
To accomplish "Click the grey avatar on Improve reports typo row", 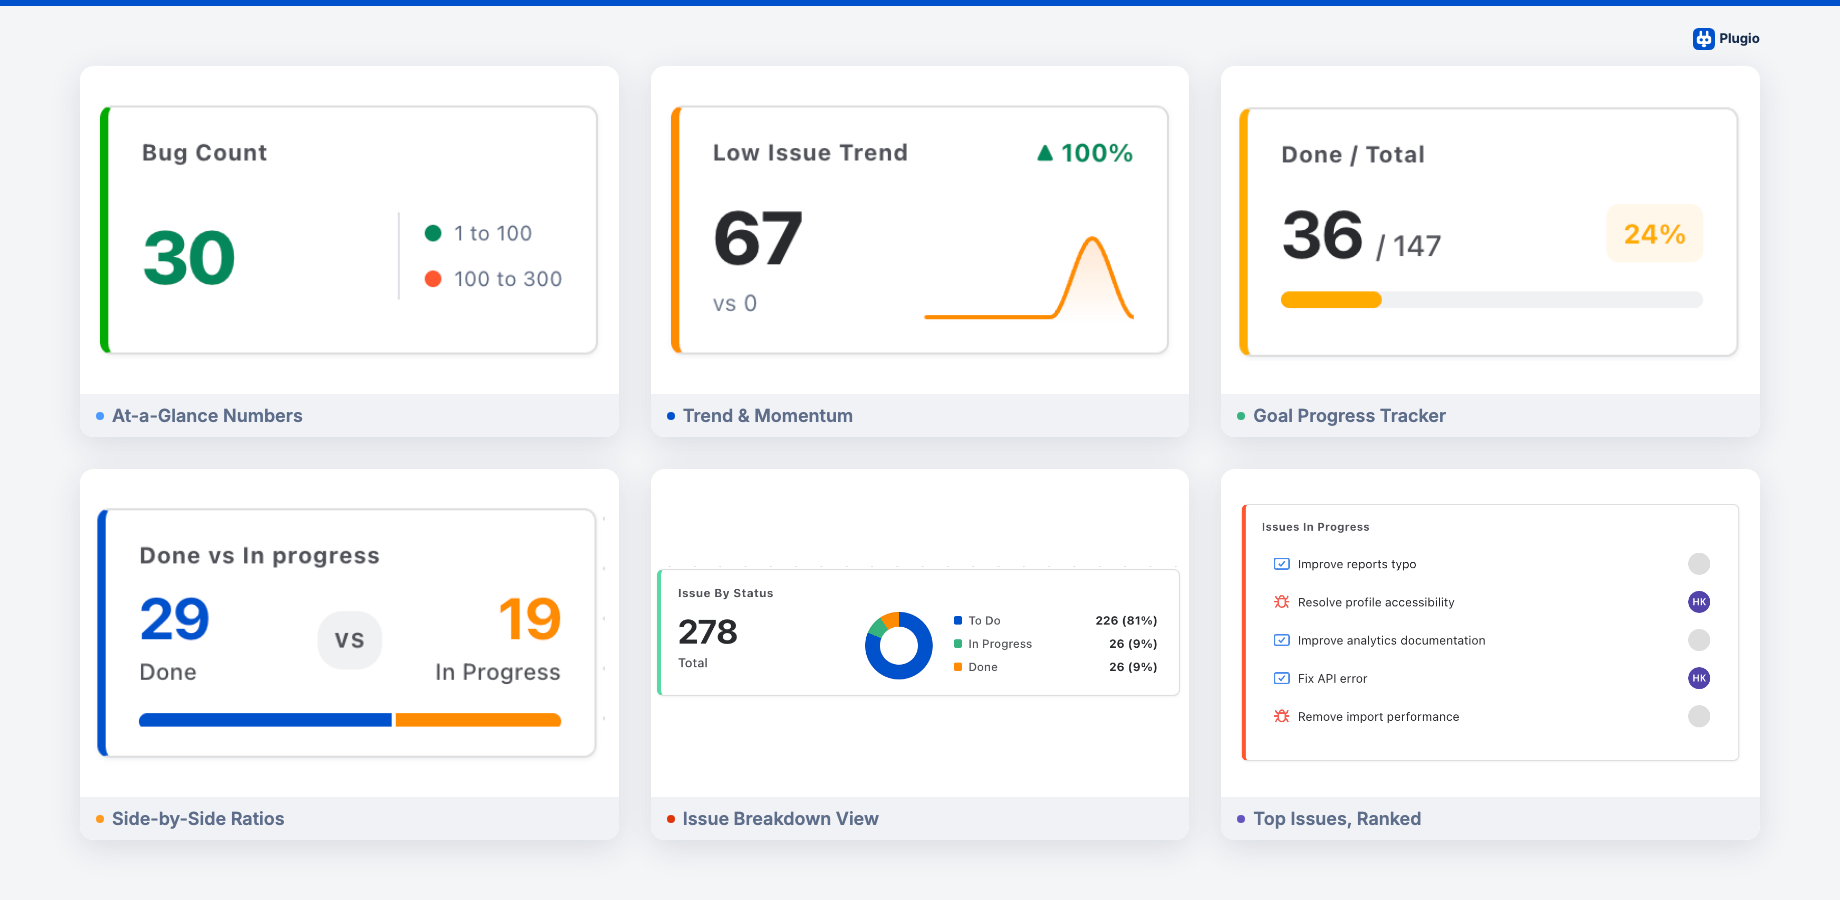I will pos(1698,564).
